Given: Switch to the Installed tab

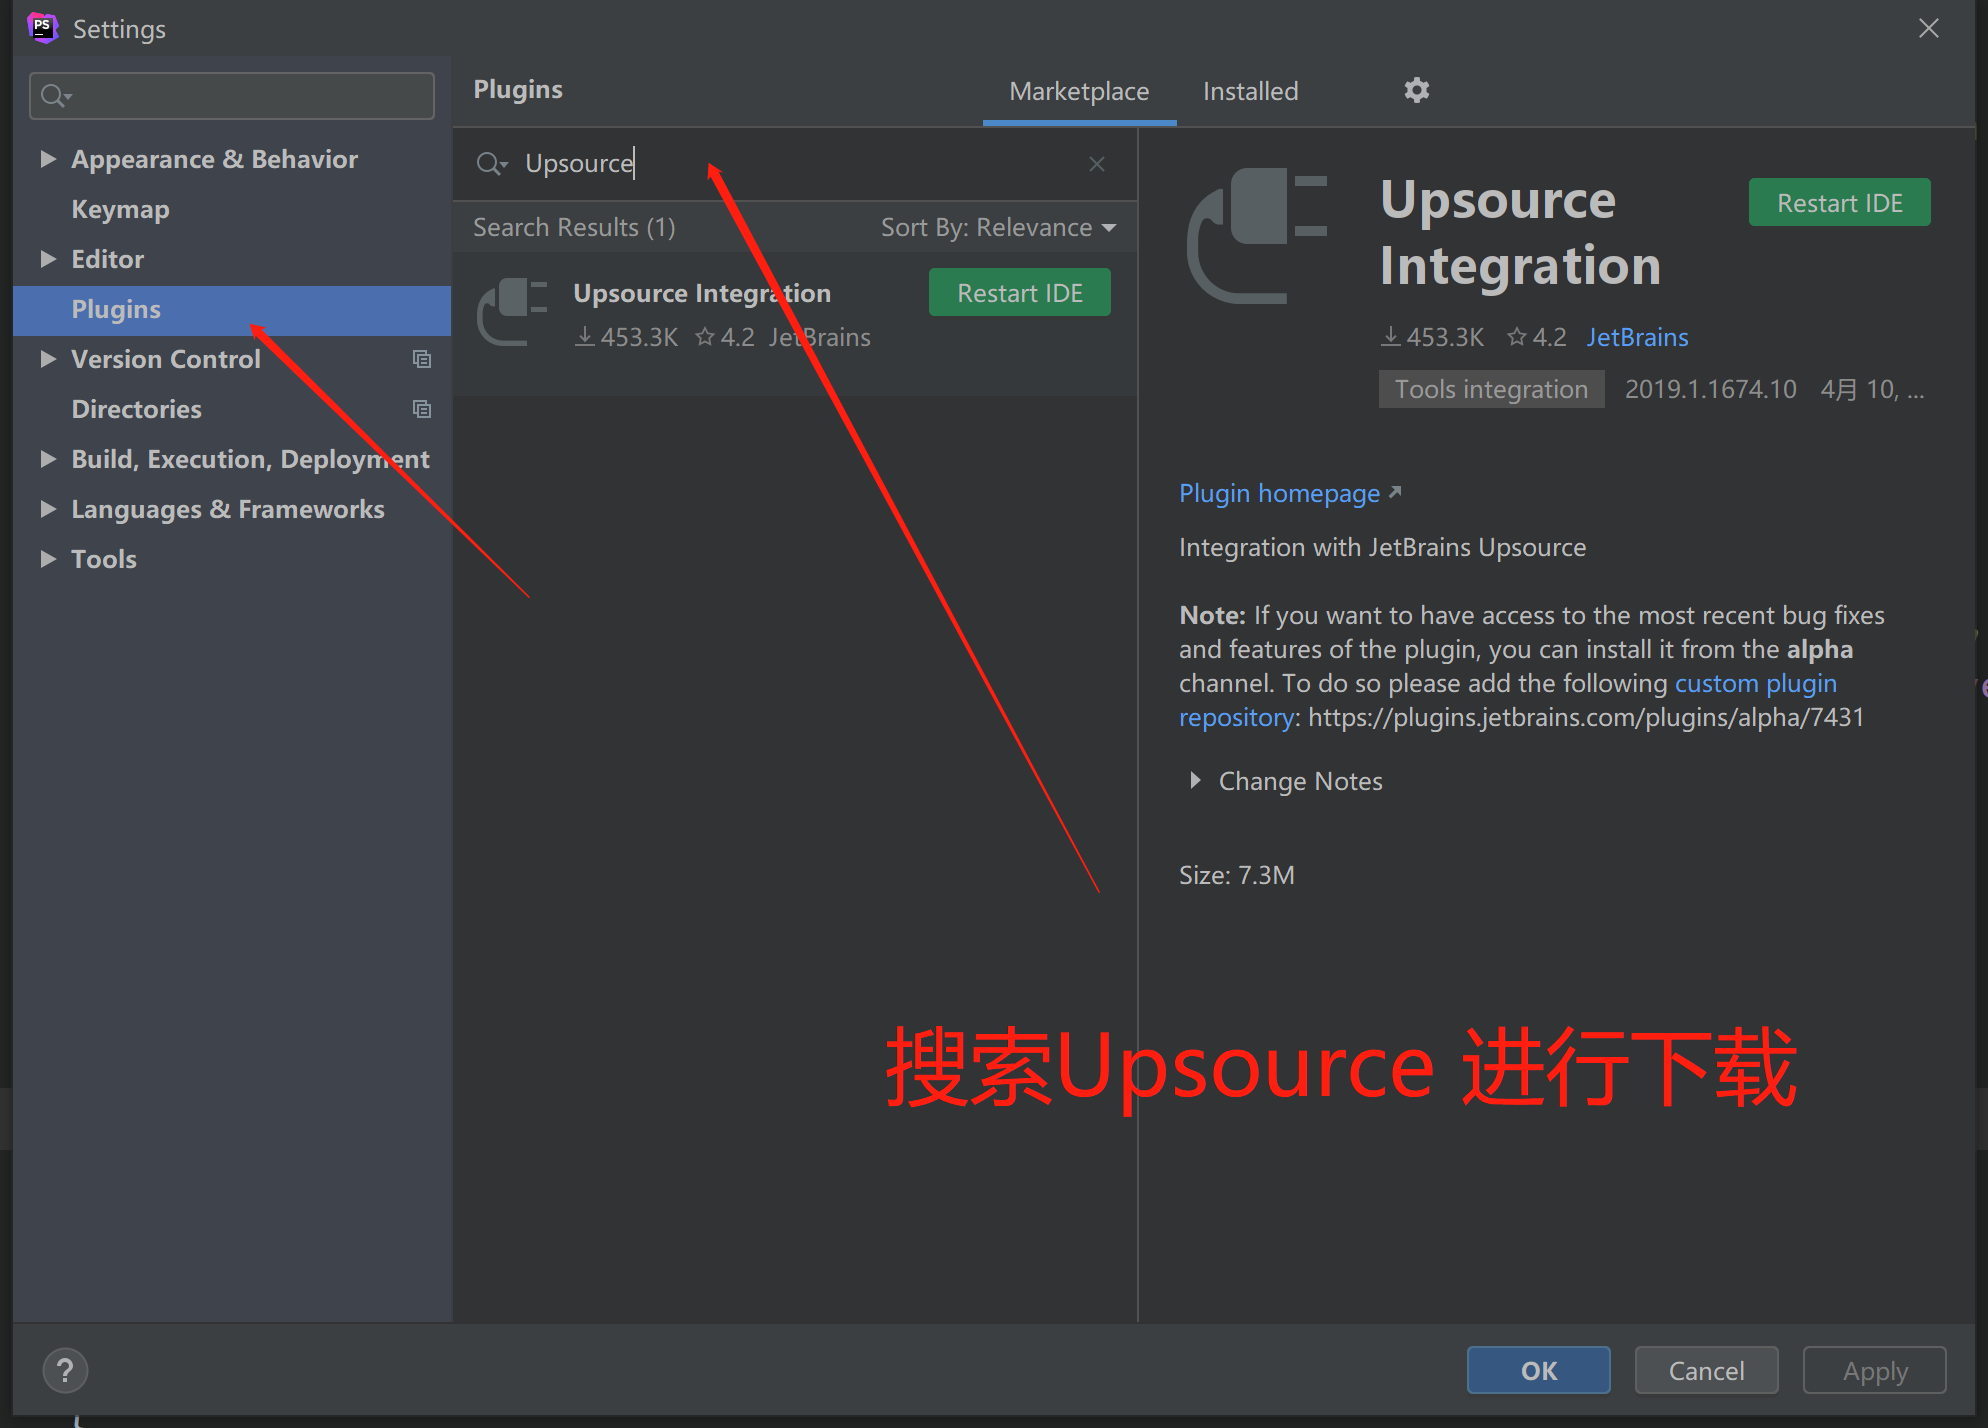Looking at the screenshot, I should point(1250,92).
